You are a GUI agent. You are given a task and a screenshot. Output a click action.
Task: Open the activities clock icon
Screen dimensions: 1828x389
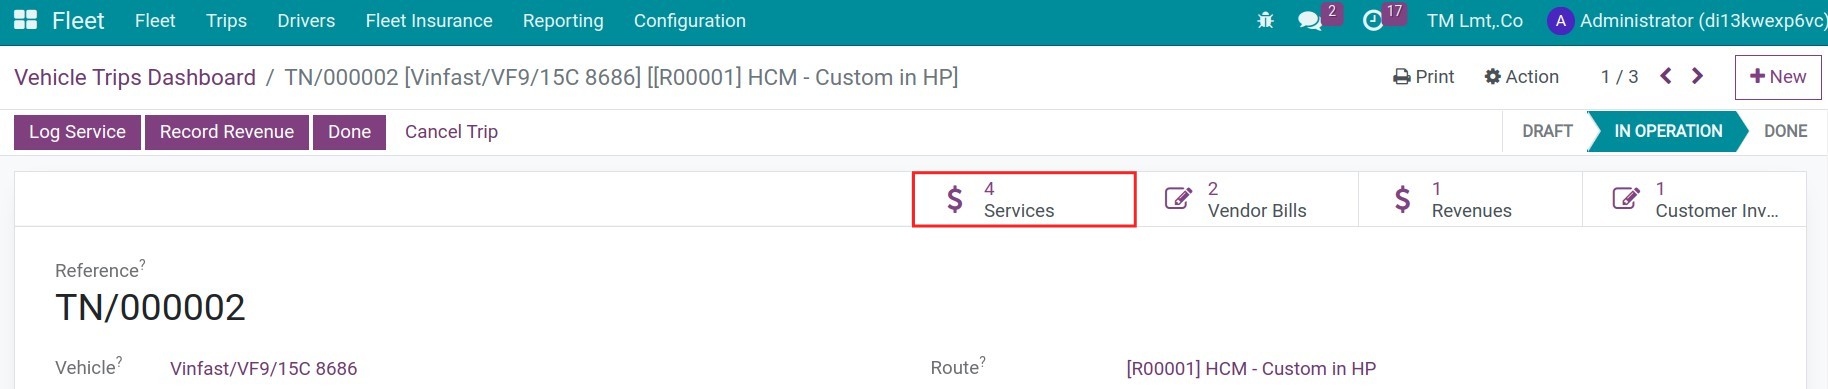click(1373, 20)
